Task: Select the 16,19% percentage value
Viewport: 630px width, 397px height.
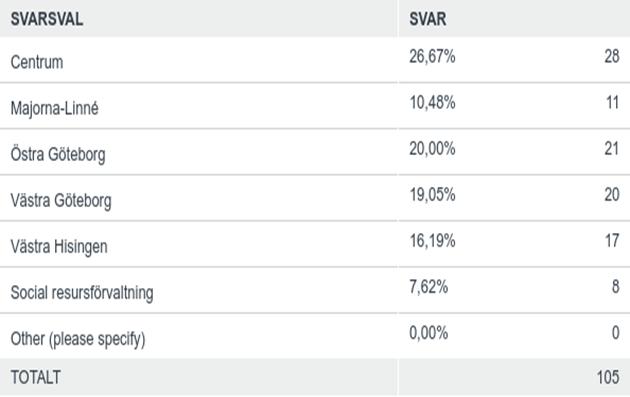Action: (x=432, y=241)
